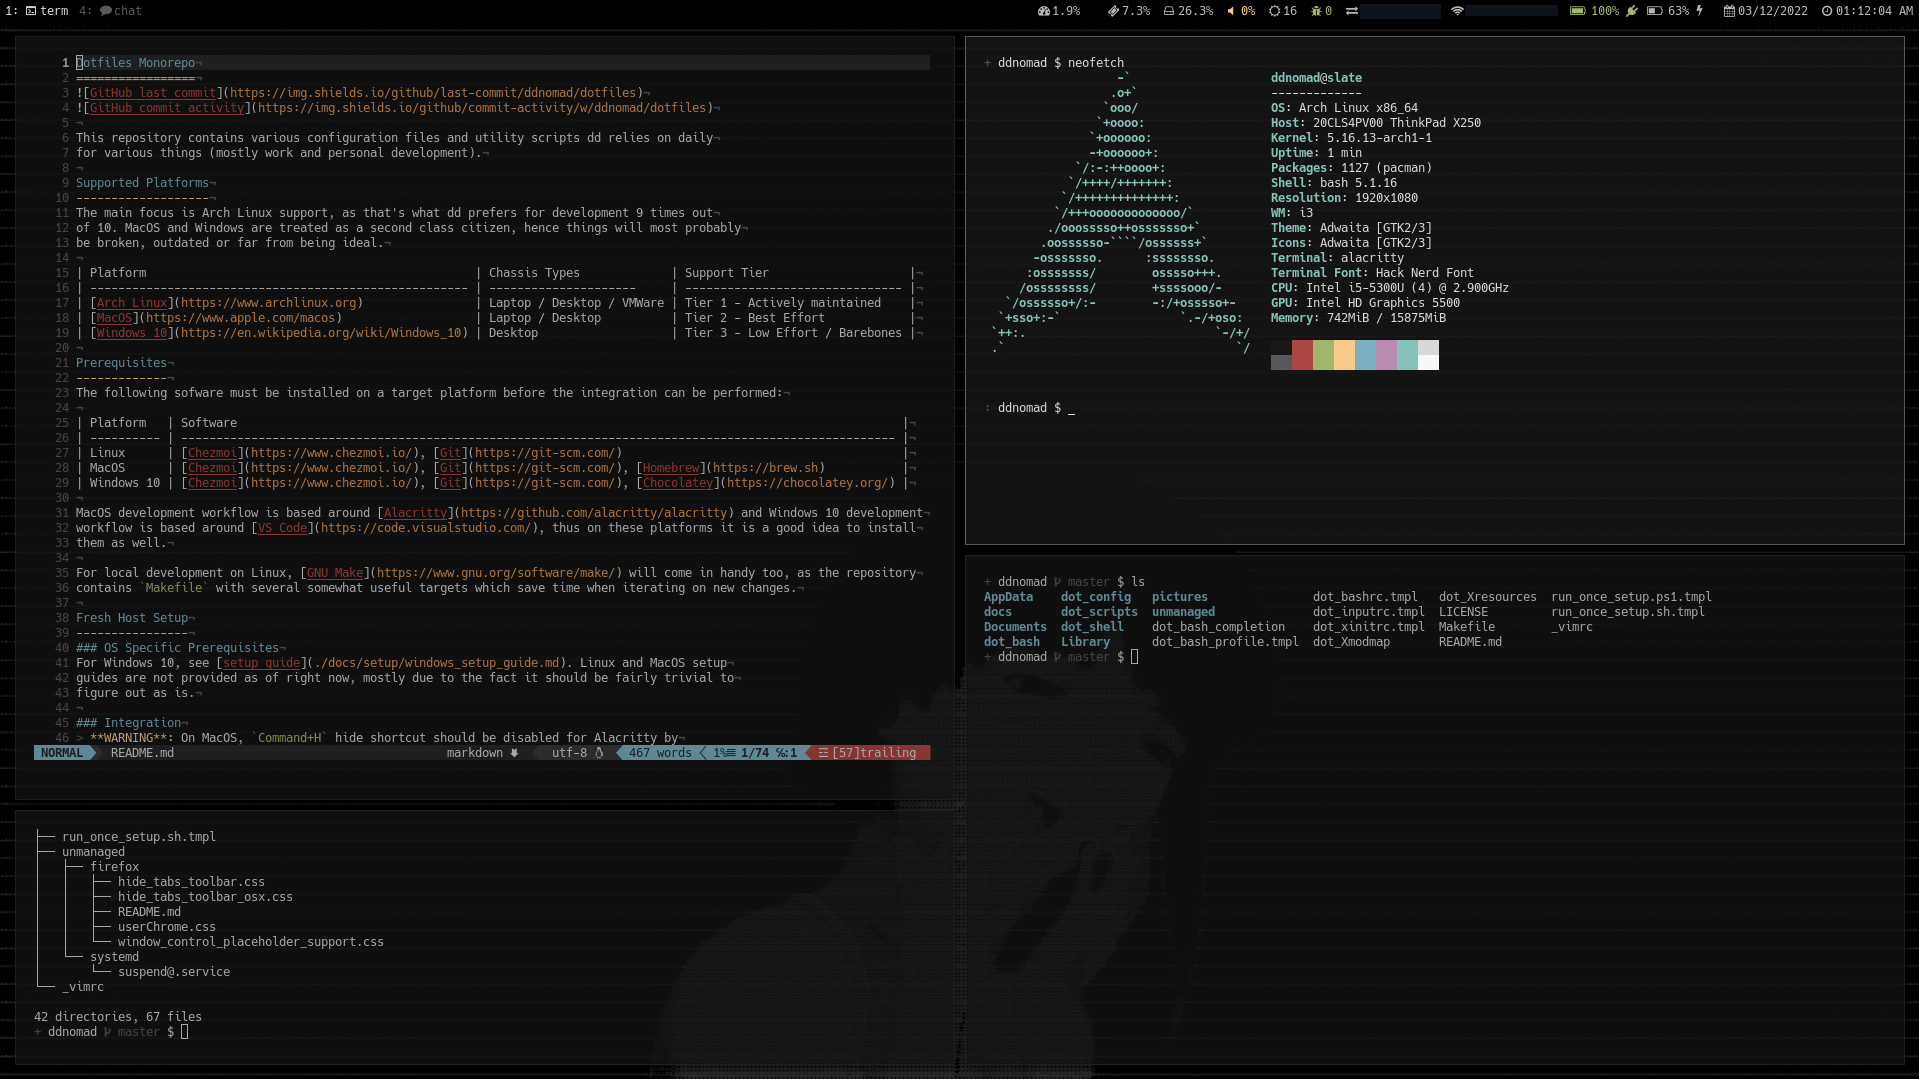
Task: Click the Kernel 5.16.13-arch1-1 line
Action: pyautogui.click(x=1351, y=138)
